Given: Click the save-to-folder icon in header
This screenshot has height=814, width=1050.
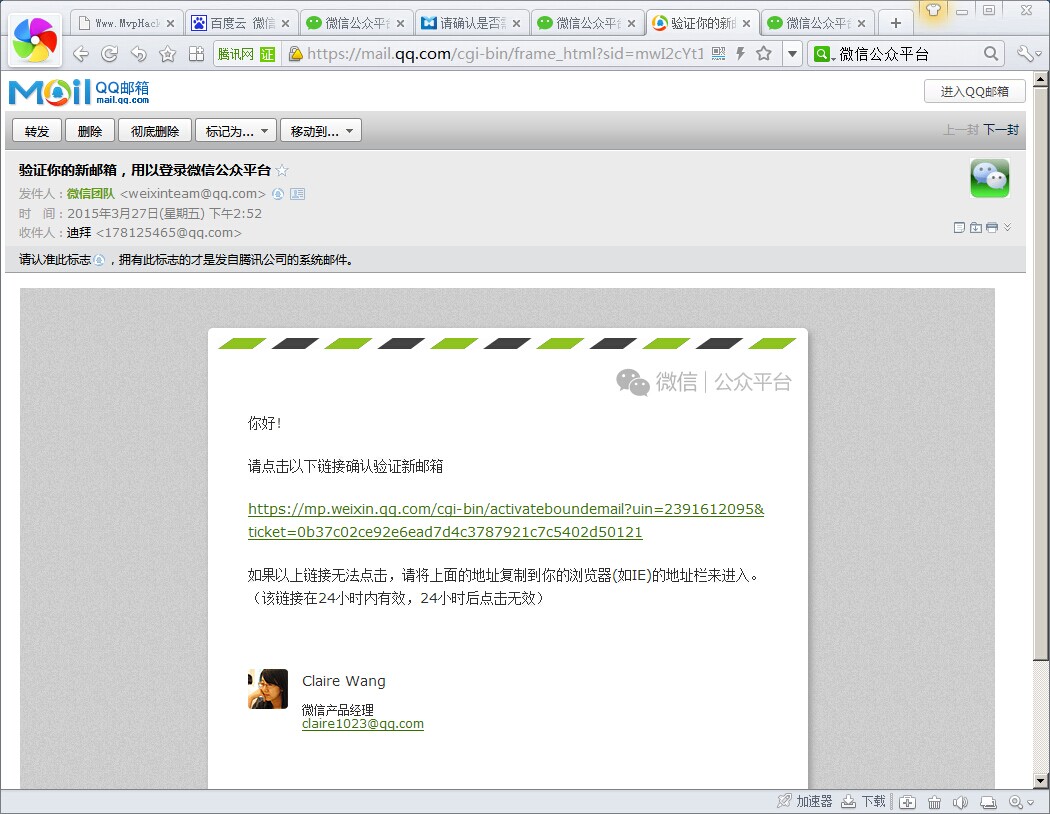Looking at the screenshot, I should (976, 228).
